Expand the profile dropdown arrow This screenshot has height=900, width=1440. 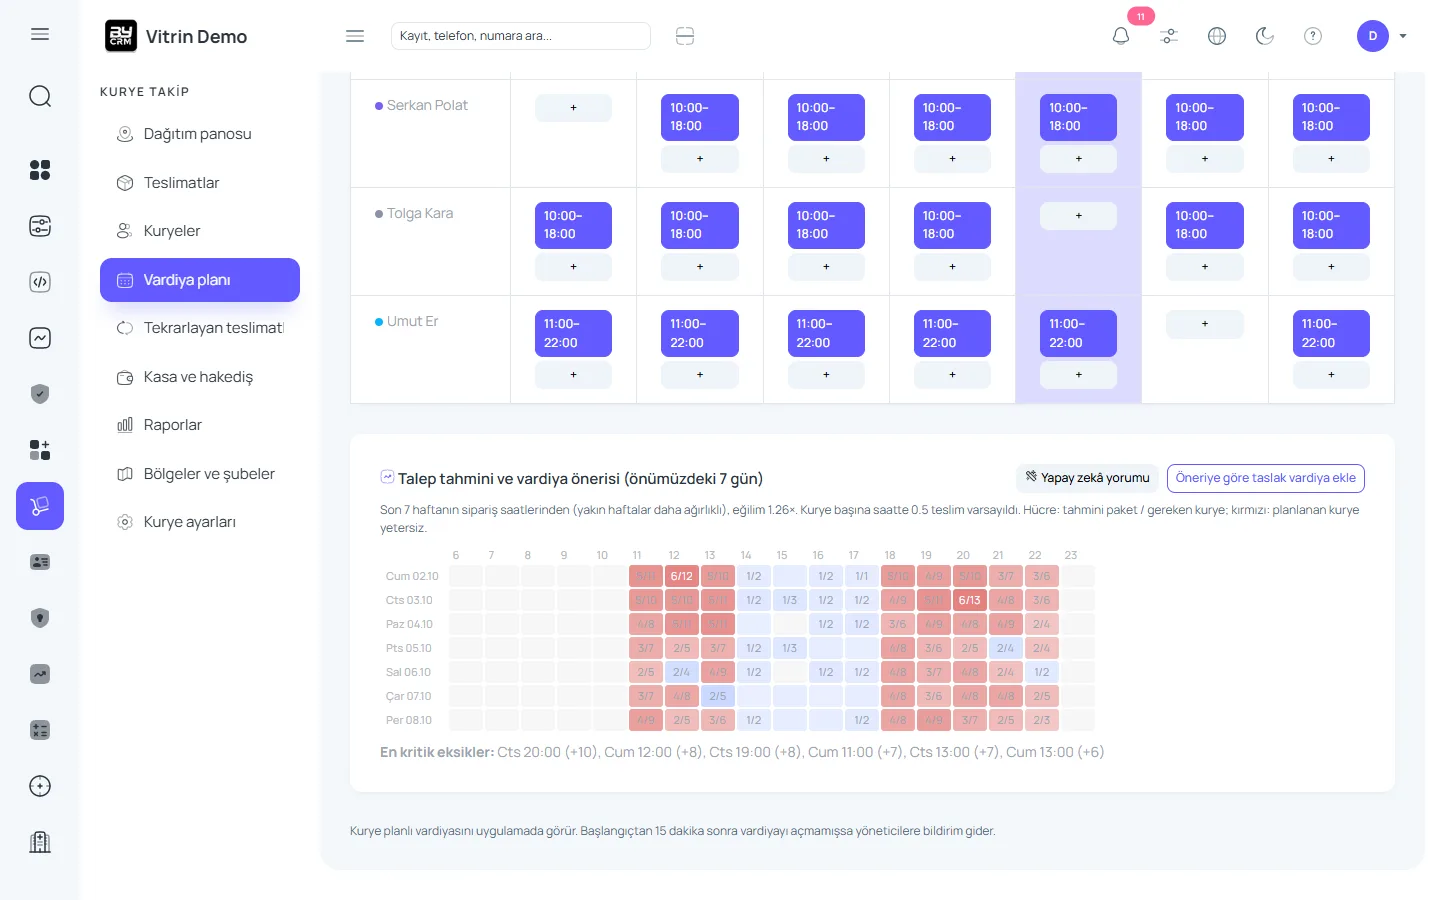(1403, 36)
